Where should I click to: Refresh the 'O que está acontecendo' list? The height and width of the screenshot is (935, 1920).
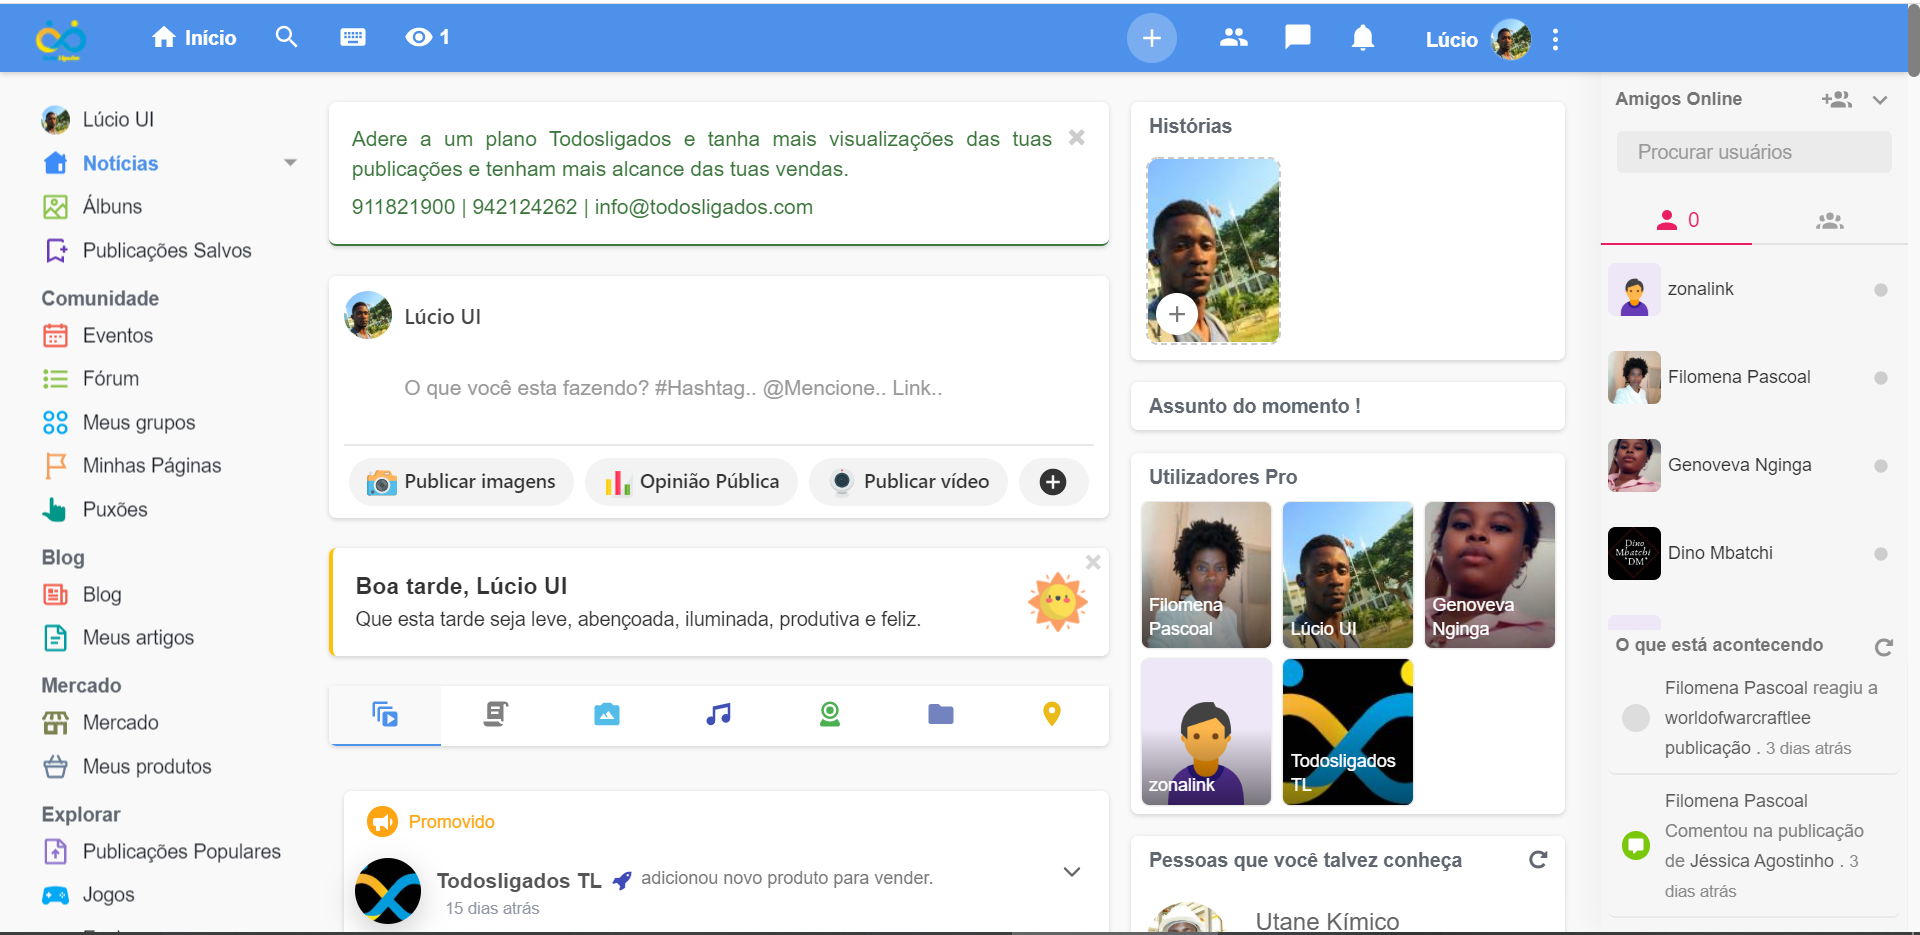(1883, 647)
